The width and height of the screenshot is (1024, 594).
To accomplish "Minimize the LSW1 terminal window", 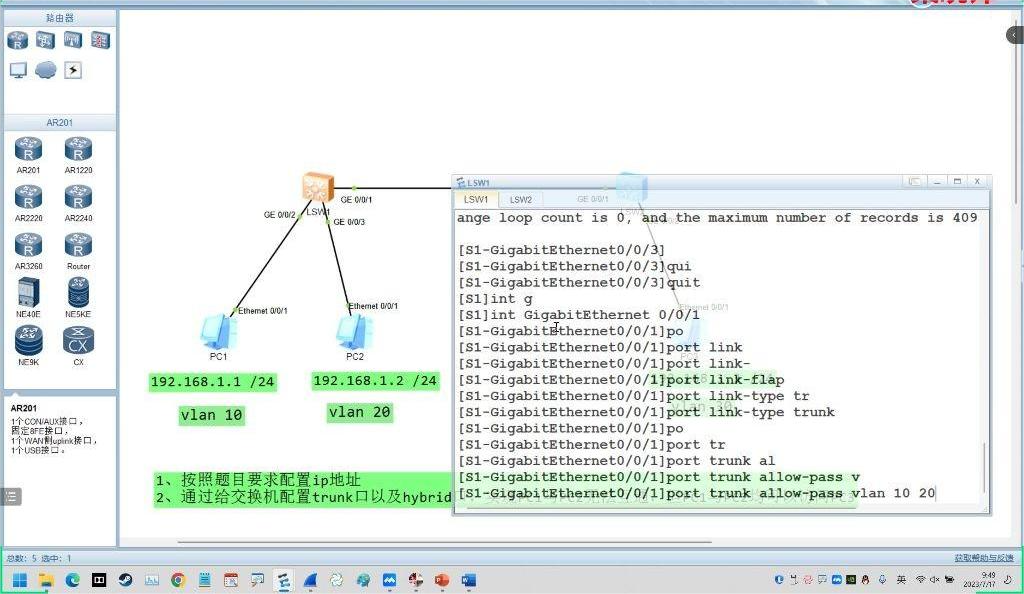I will tap(937, 181).
